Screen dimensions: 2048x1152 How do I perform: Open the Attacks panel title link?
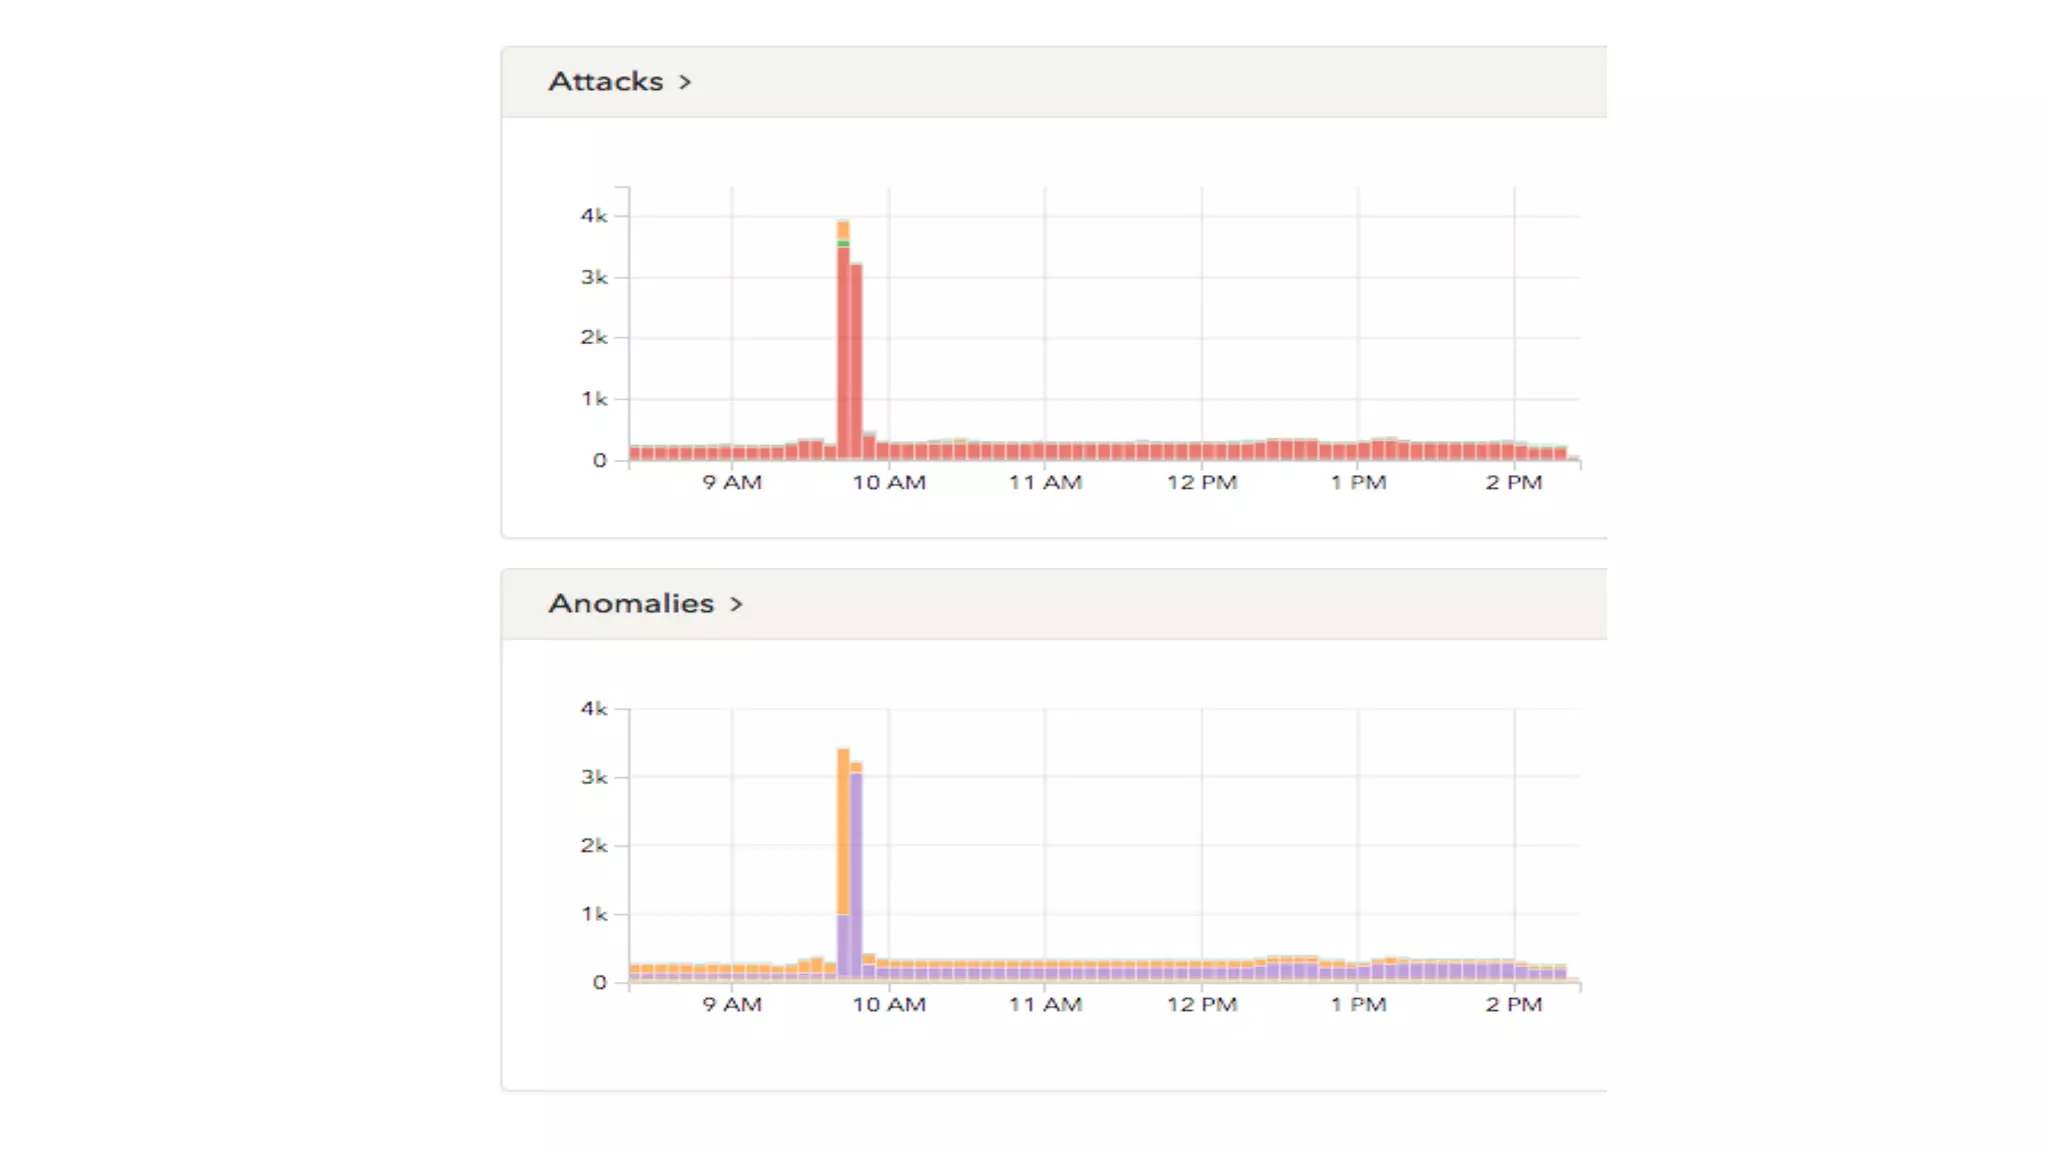(x=605, y=81)
